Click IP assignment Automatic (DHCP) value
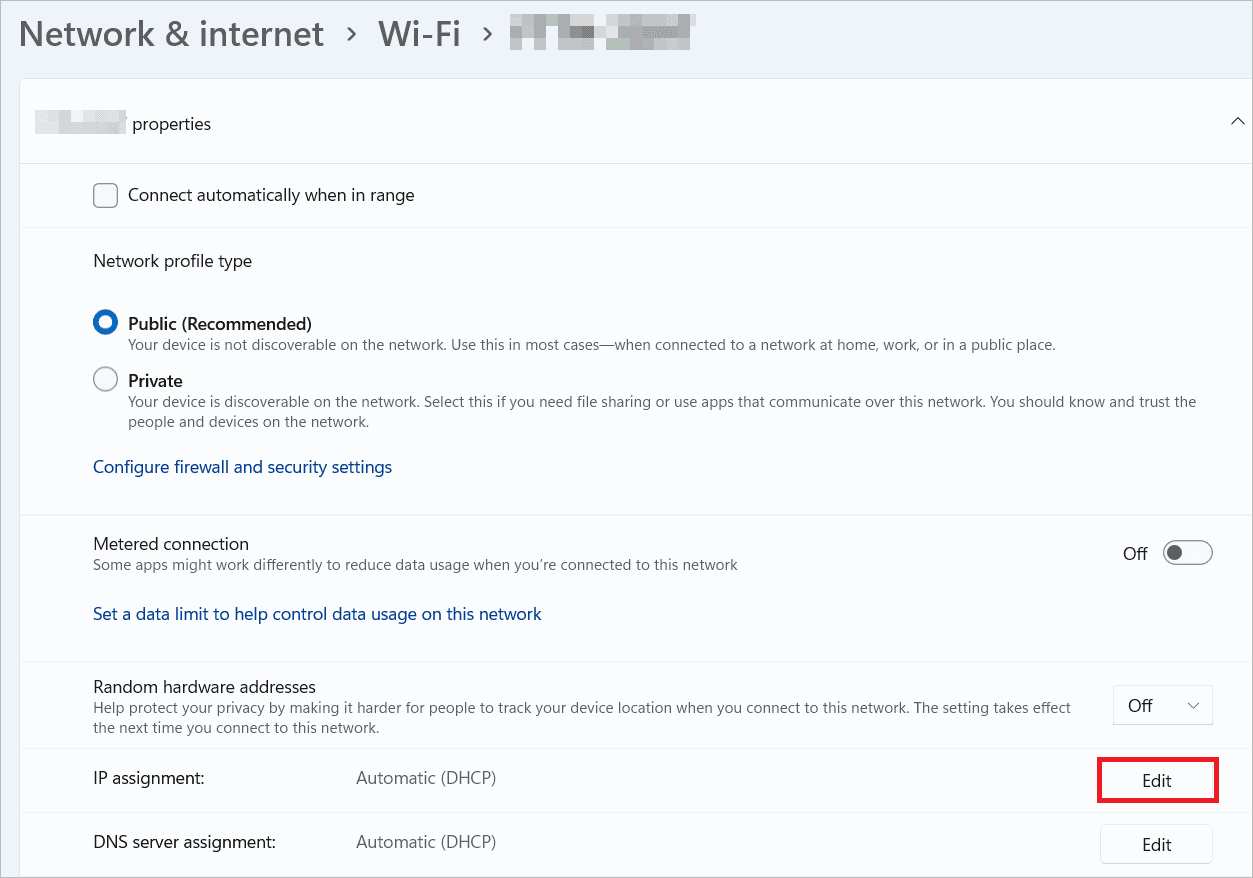 426,778
